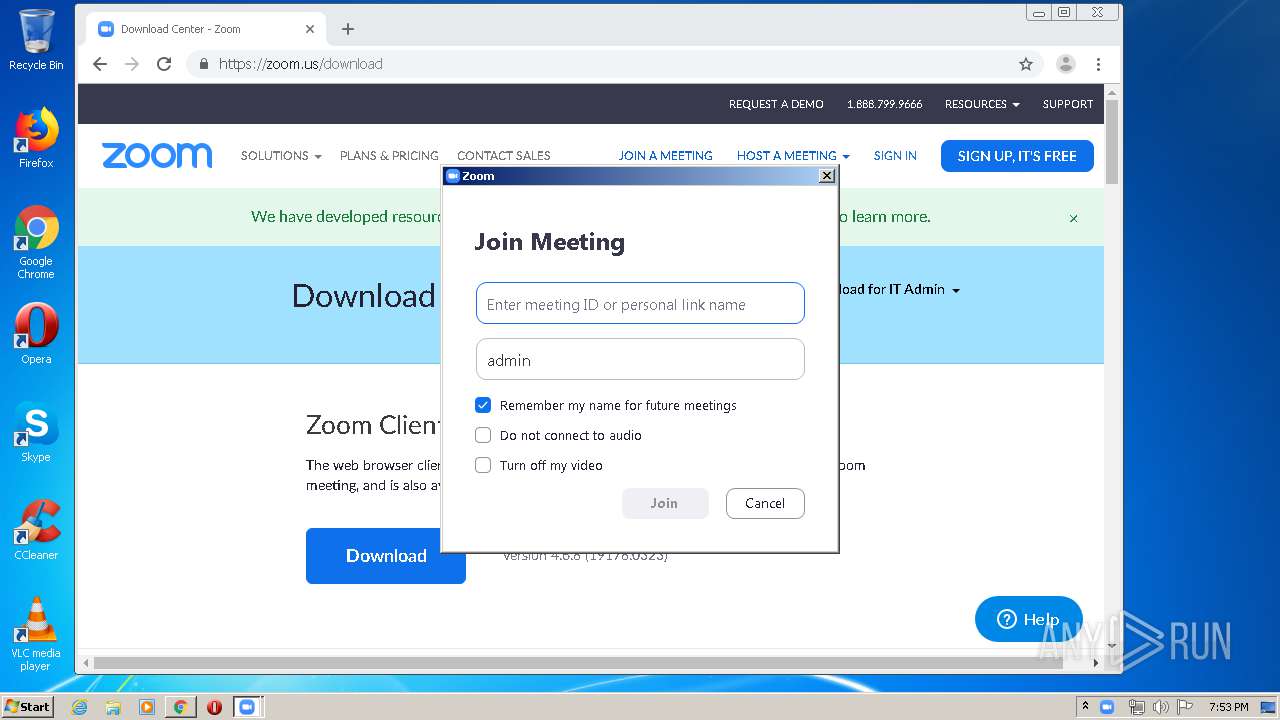
Task: Open the network tray icon
Action: [x=1136, y=707]
